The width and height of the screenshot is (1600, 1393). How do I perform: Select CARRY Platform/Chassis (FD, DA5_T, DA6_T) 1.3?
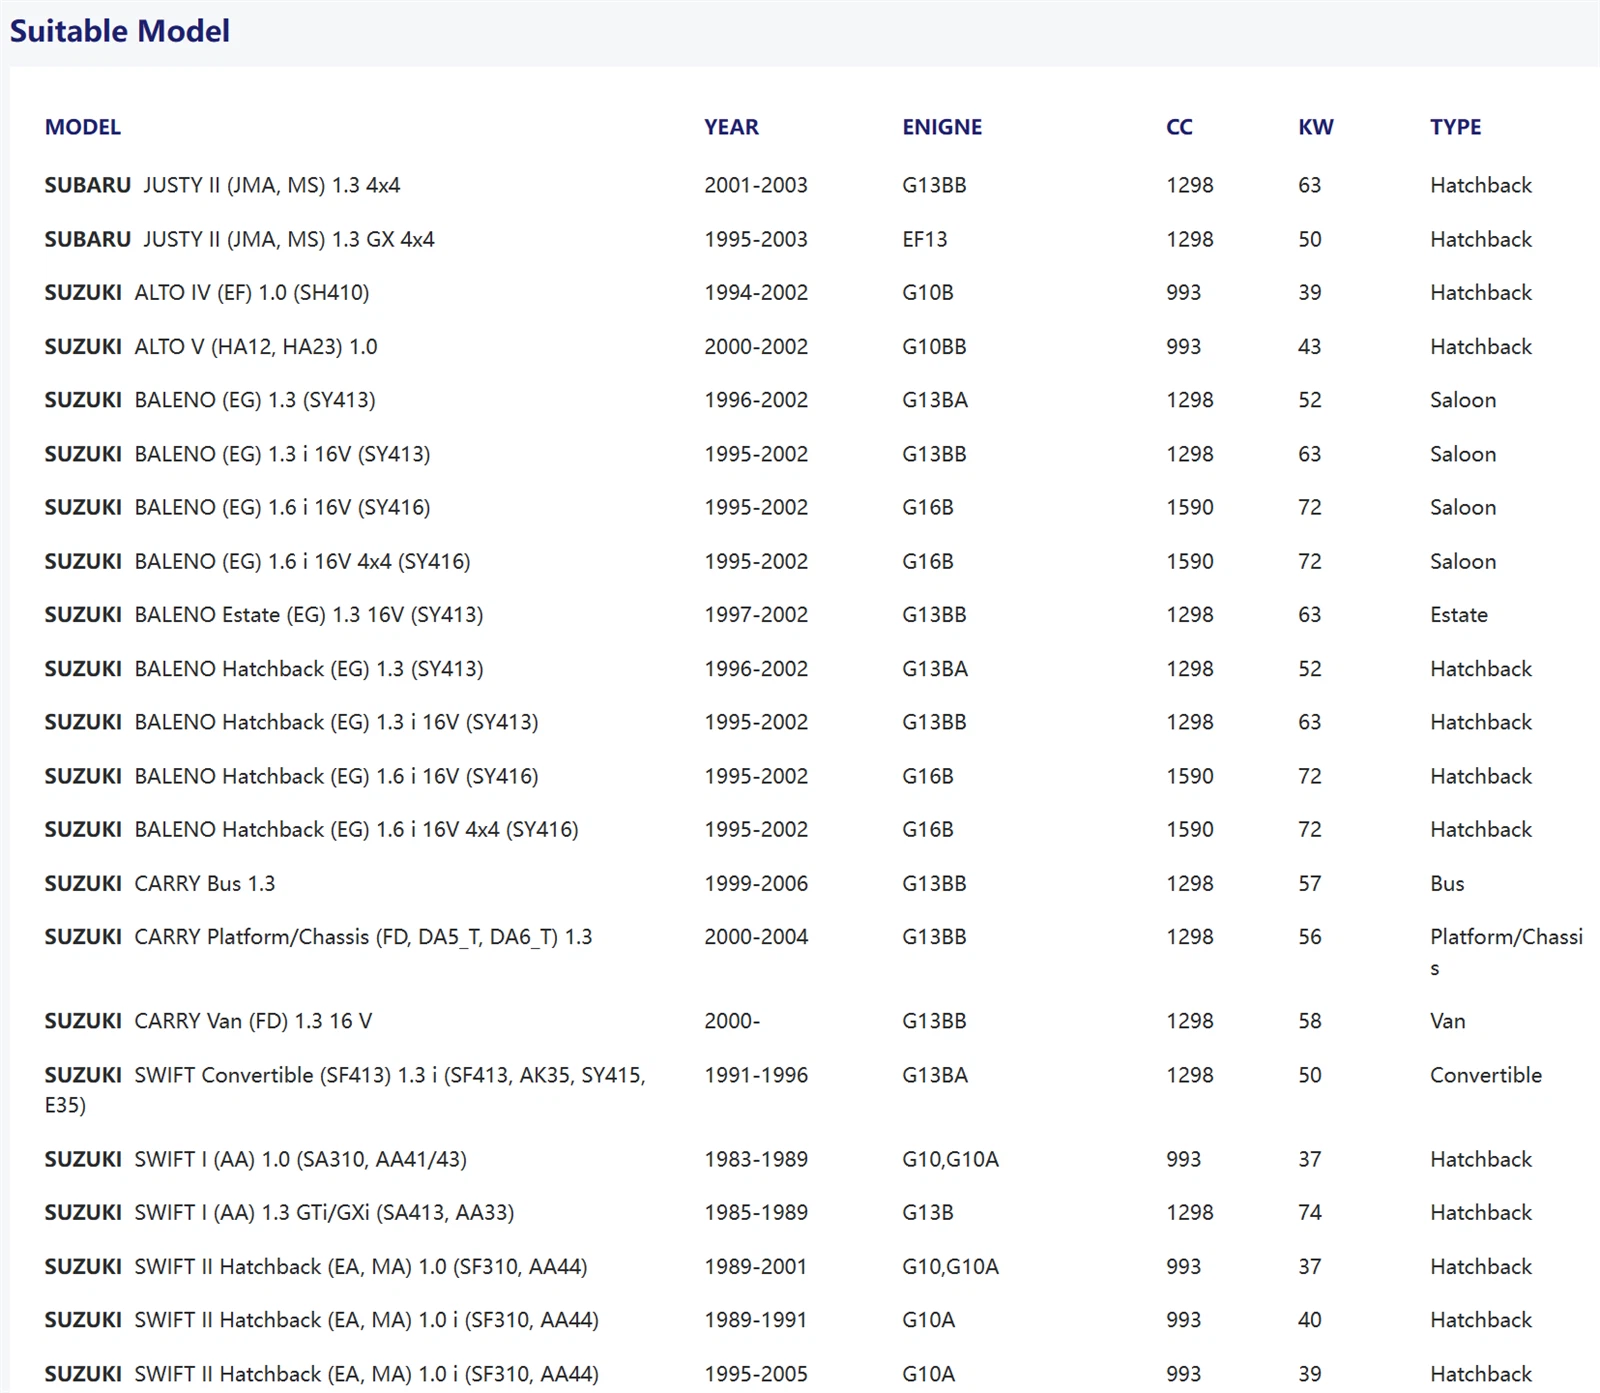318,937
